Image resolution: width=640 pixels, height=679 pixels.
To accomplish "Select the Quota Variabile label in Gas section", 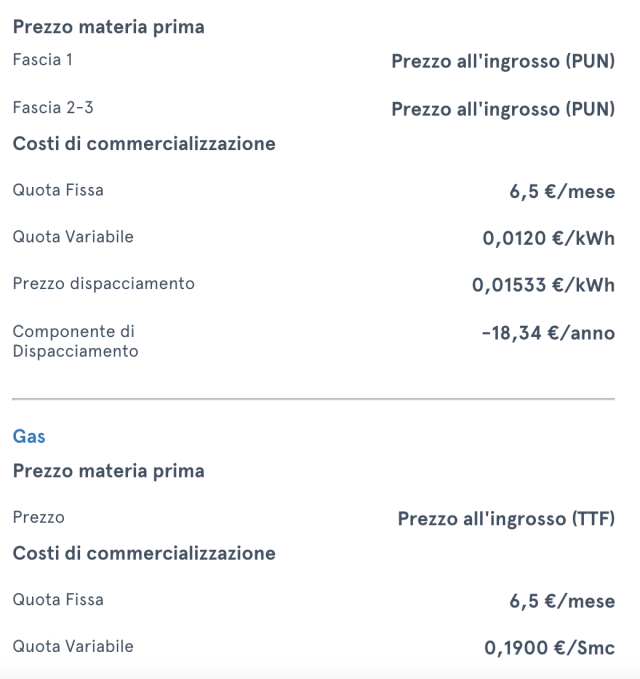I will click(73, 647).
